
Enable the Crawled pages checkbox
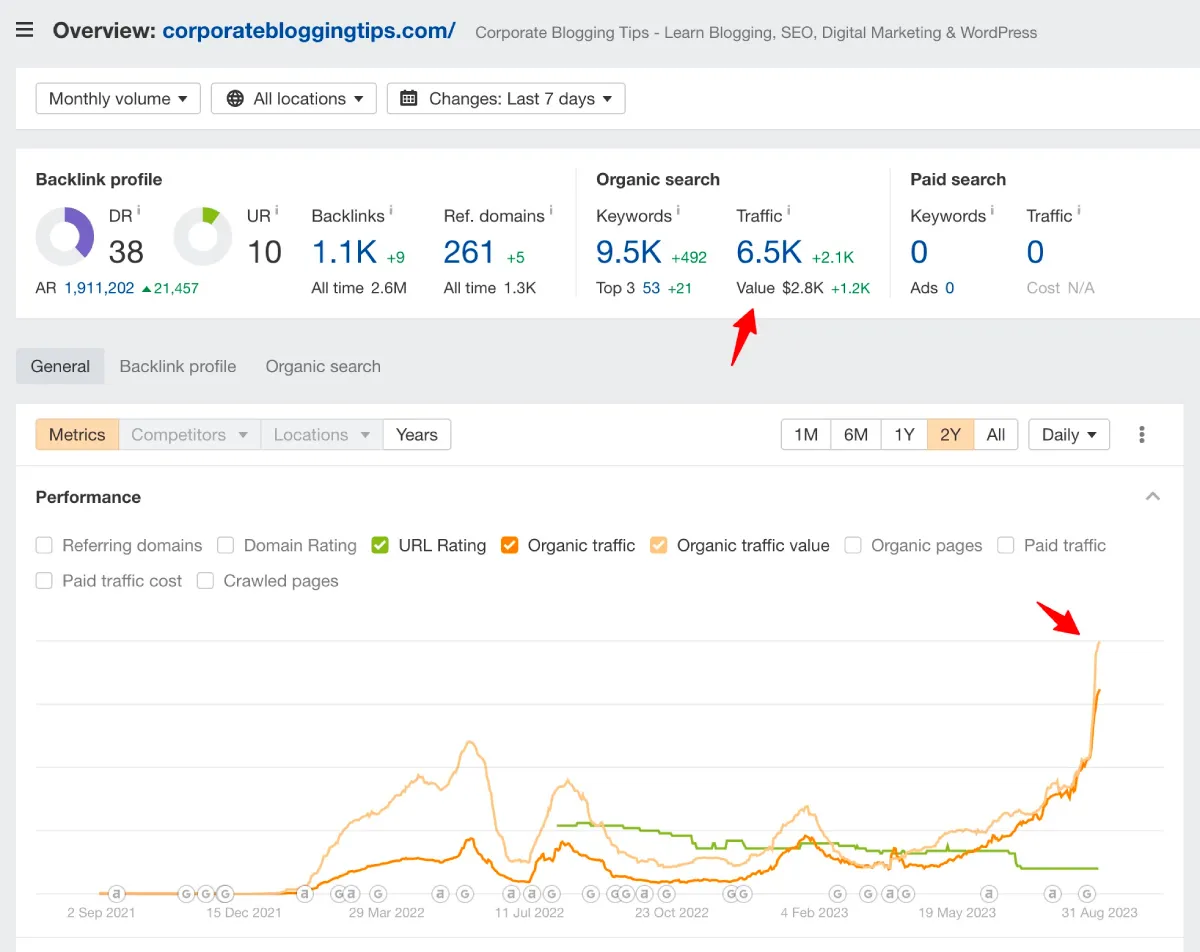pos(206,581)
